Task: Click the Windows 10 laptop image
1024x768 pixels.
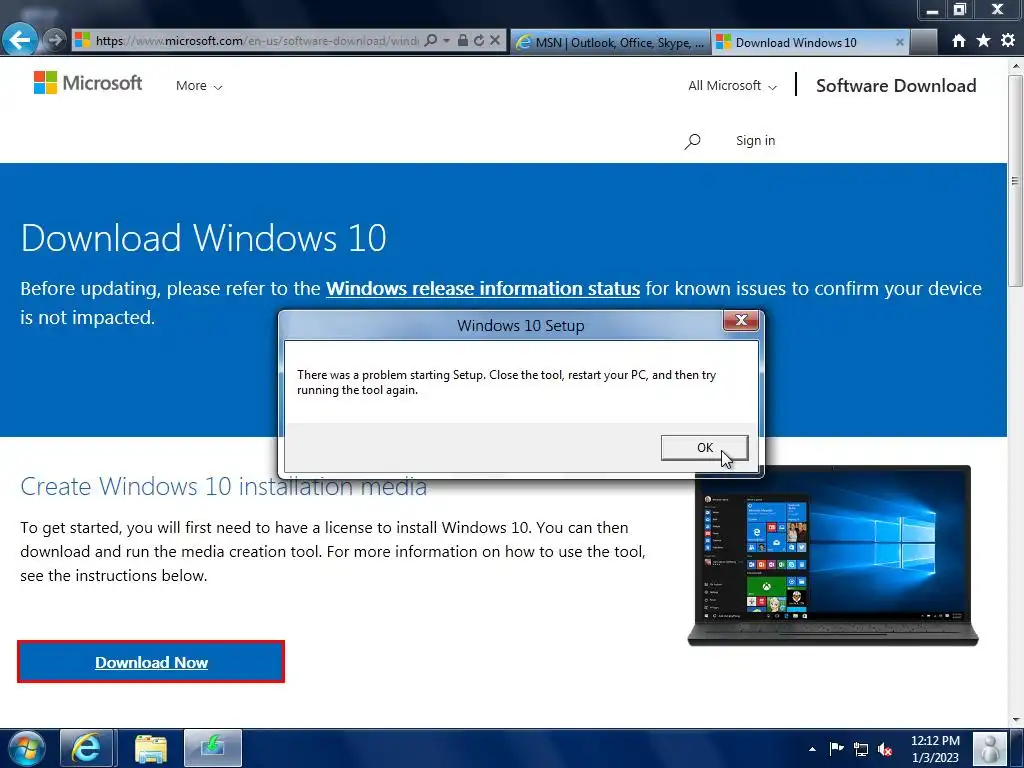Action: tap(833, 556)
